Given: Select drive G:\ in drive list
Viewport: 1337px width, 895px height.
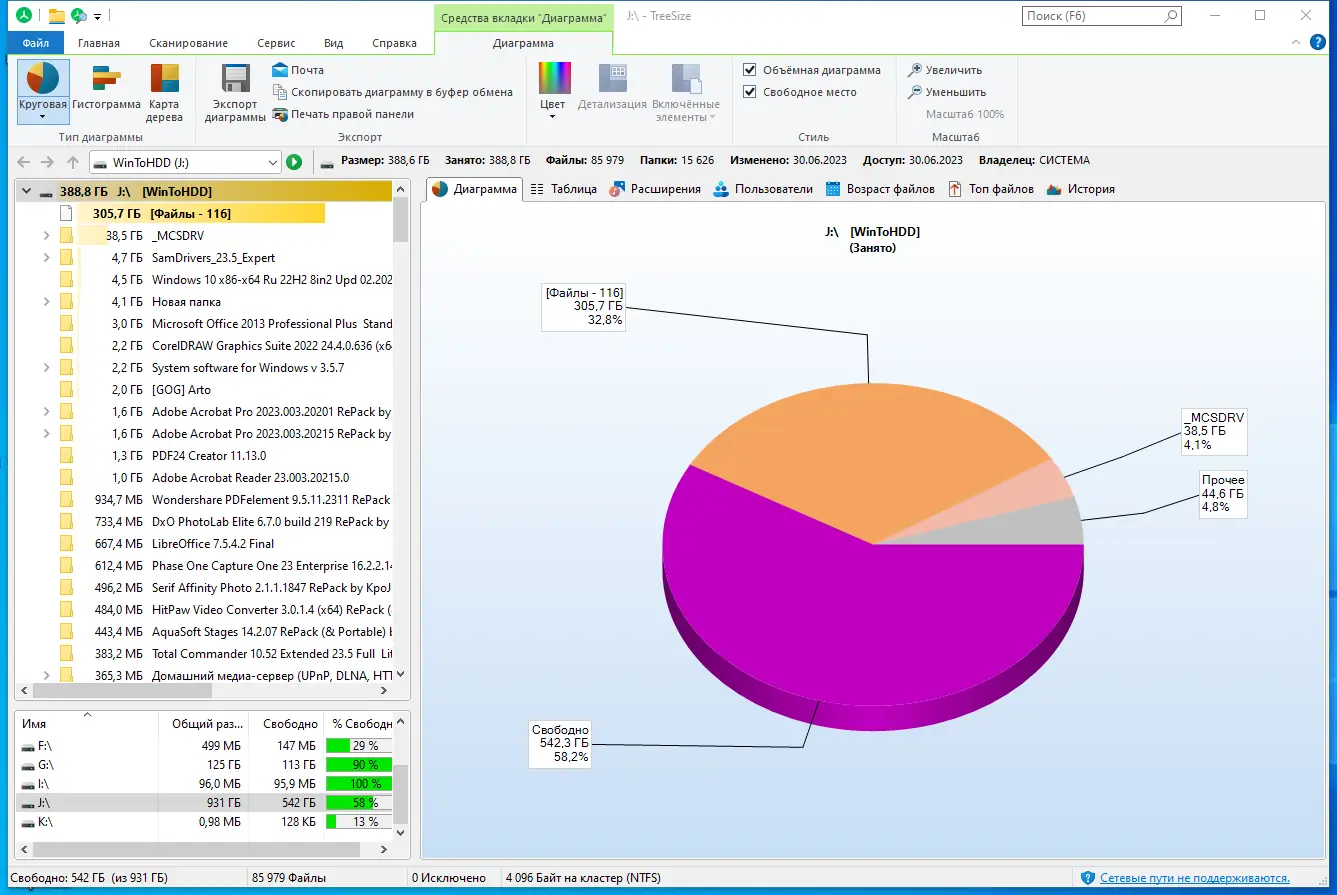Looking at the screenshot, I should pos(205,765).
